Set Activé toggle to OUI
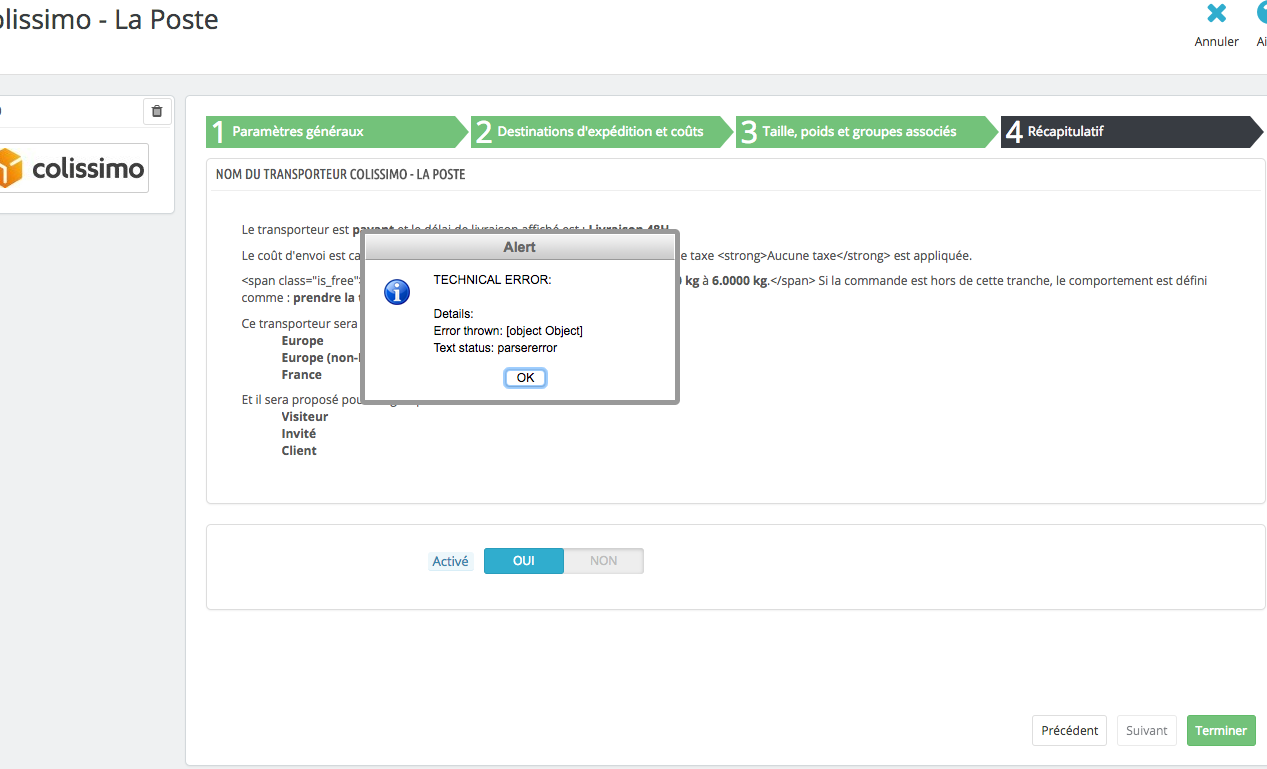This screenshot has height=769, width=1267. (524, 561)
